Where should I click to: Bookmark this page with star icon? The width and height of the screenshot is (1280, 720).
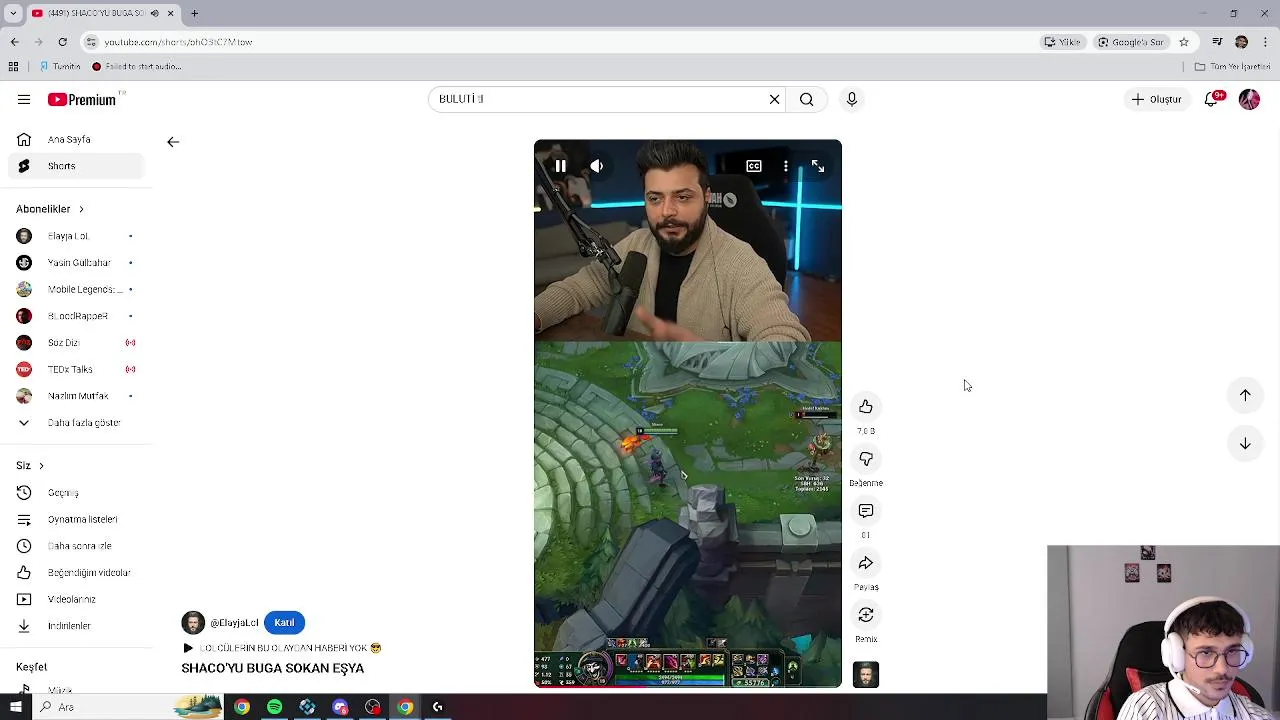coord(1184,42)
